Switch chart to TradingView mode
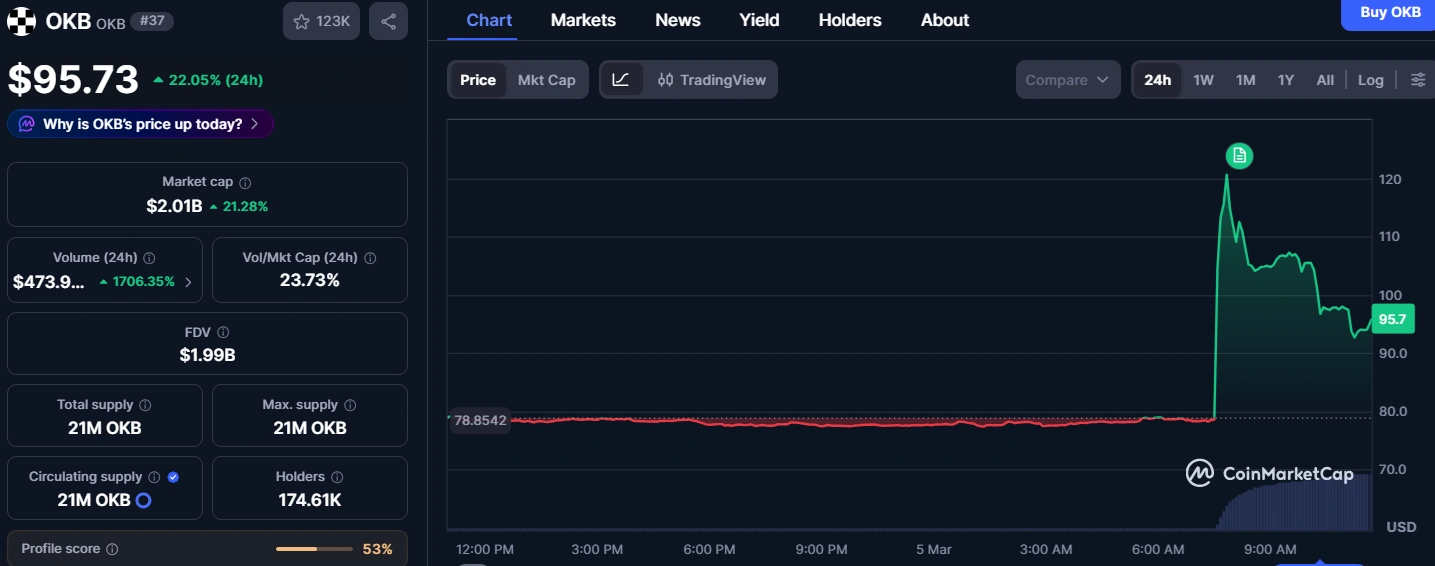 [712, 80]
